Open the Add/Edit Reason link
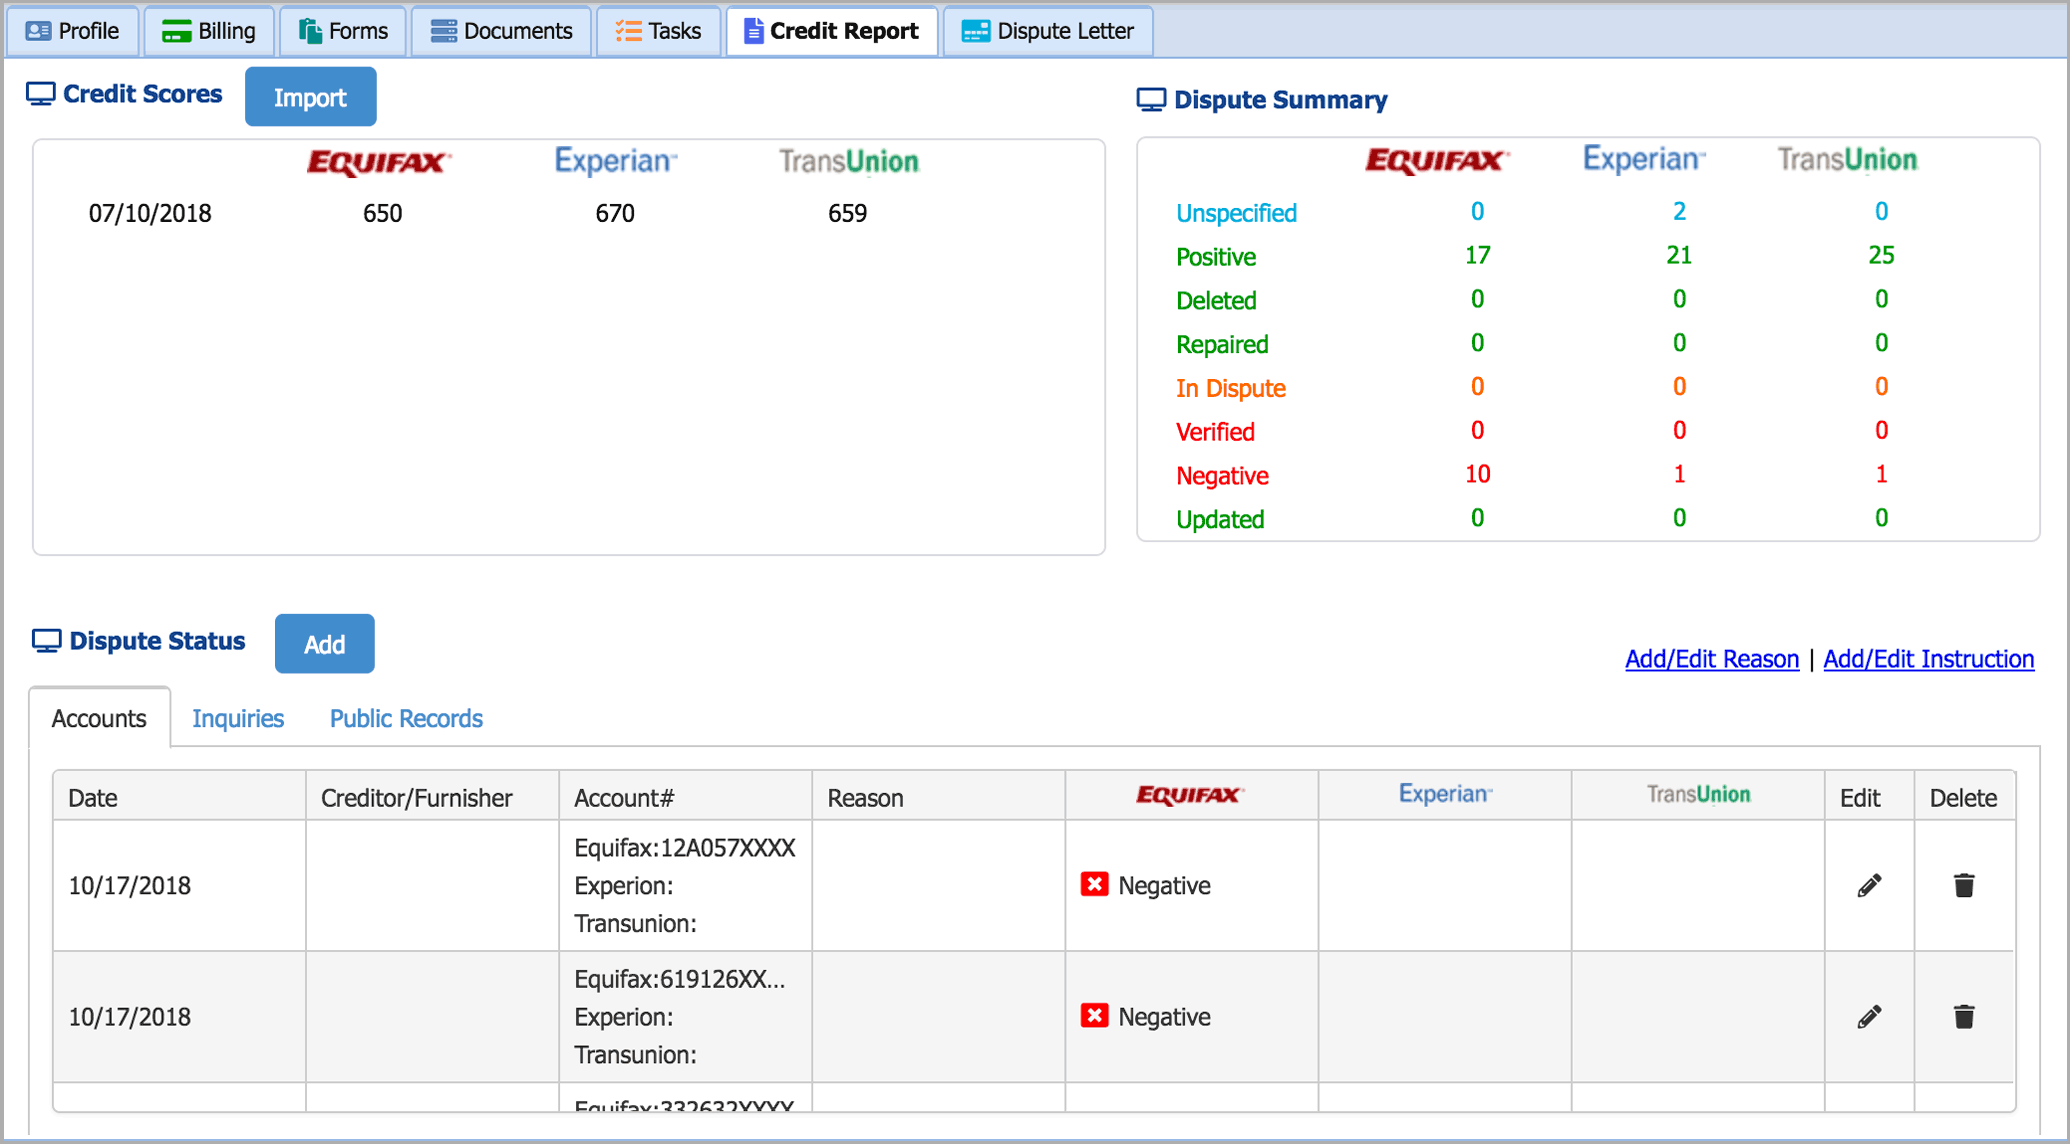 click(1711, 659)
